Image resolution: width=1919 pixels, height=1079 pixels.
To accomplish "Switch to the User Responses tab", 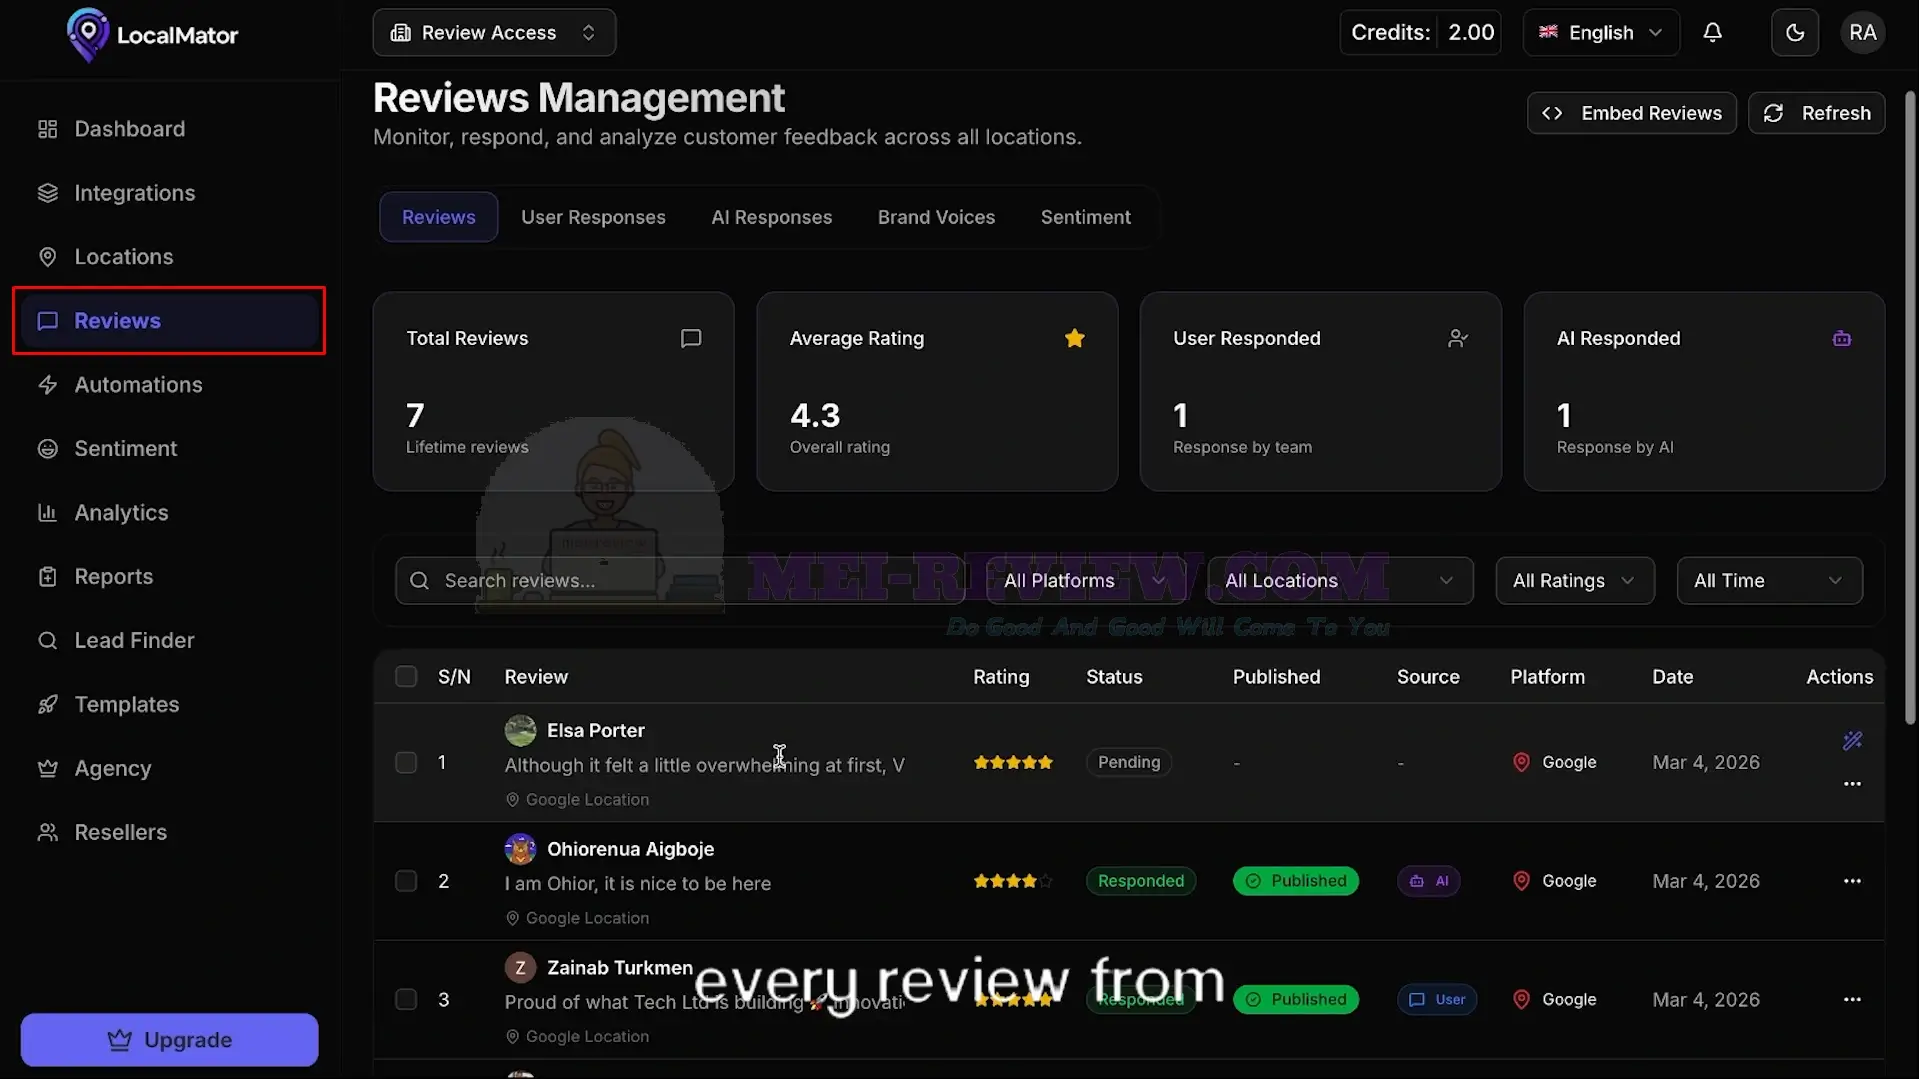I will pyautogui.click(x=593, y=217).
